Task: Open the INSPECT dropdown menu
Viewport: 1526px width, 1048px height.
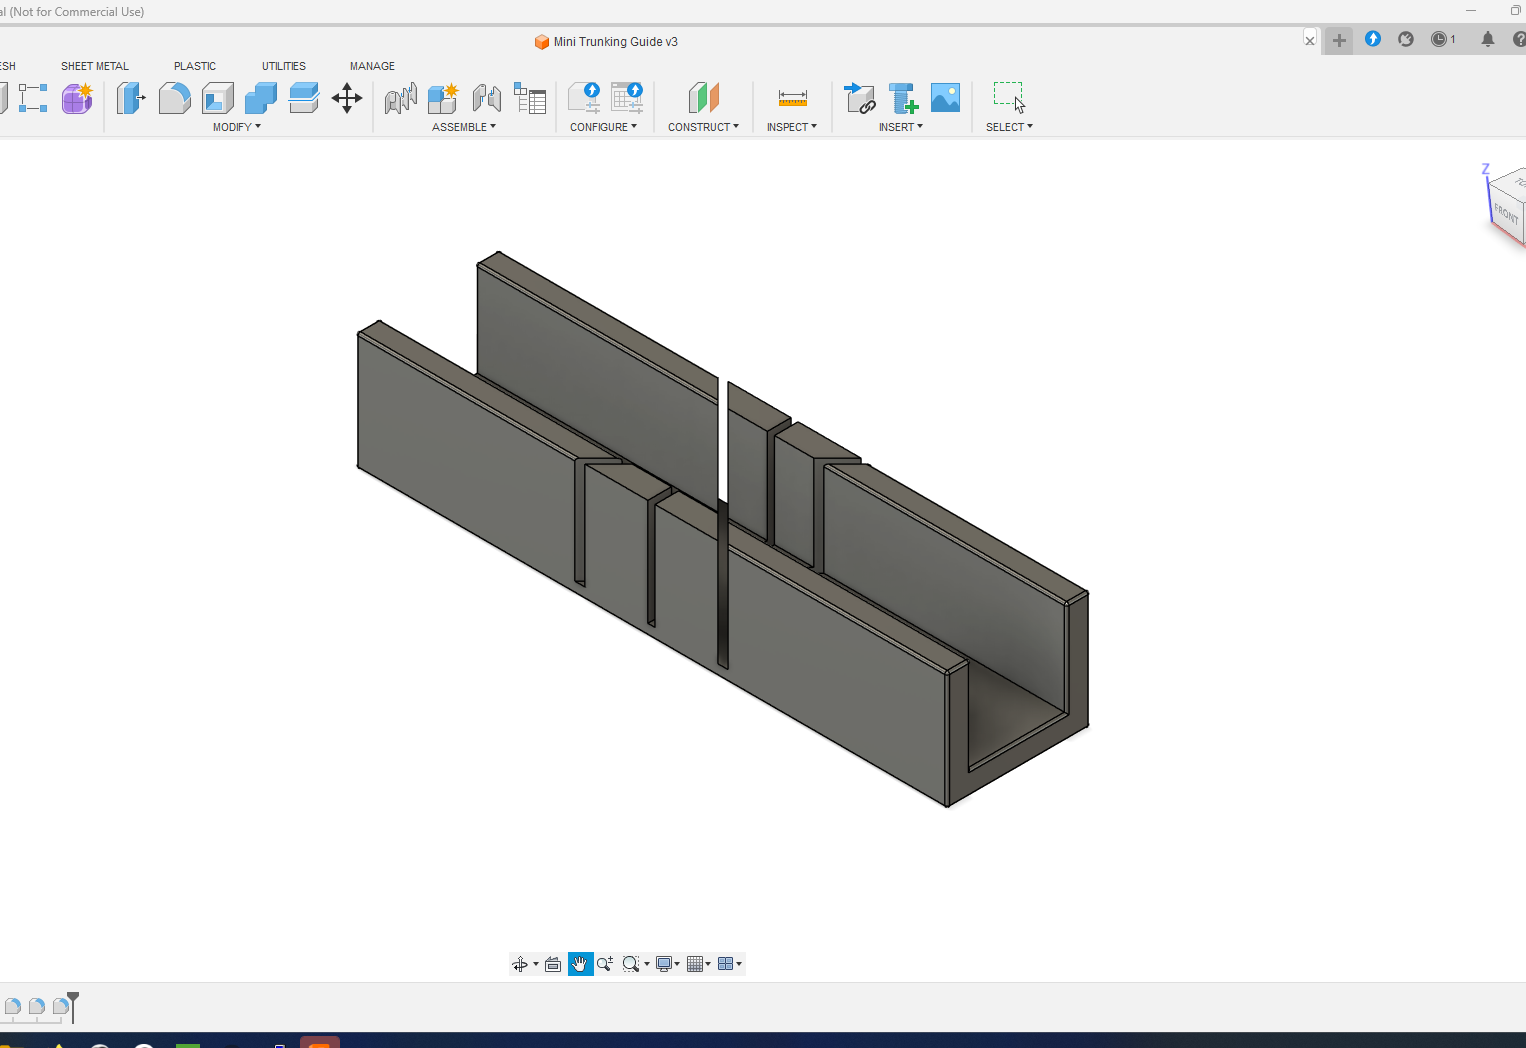Action: coord(792,127)
